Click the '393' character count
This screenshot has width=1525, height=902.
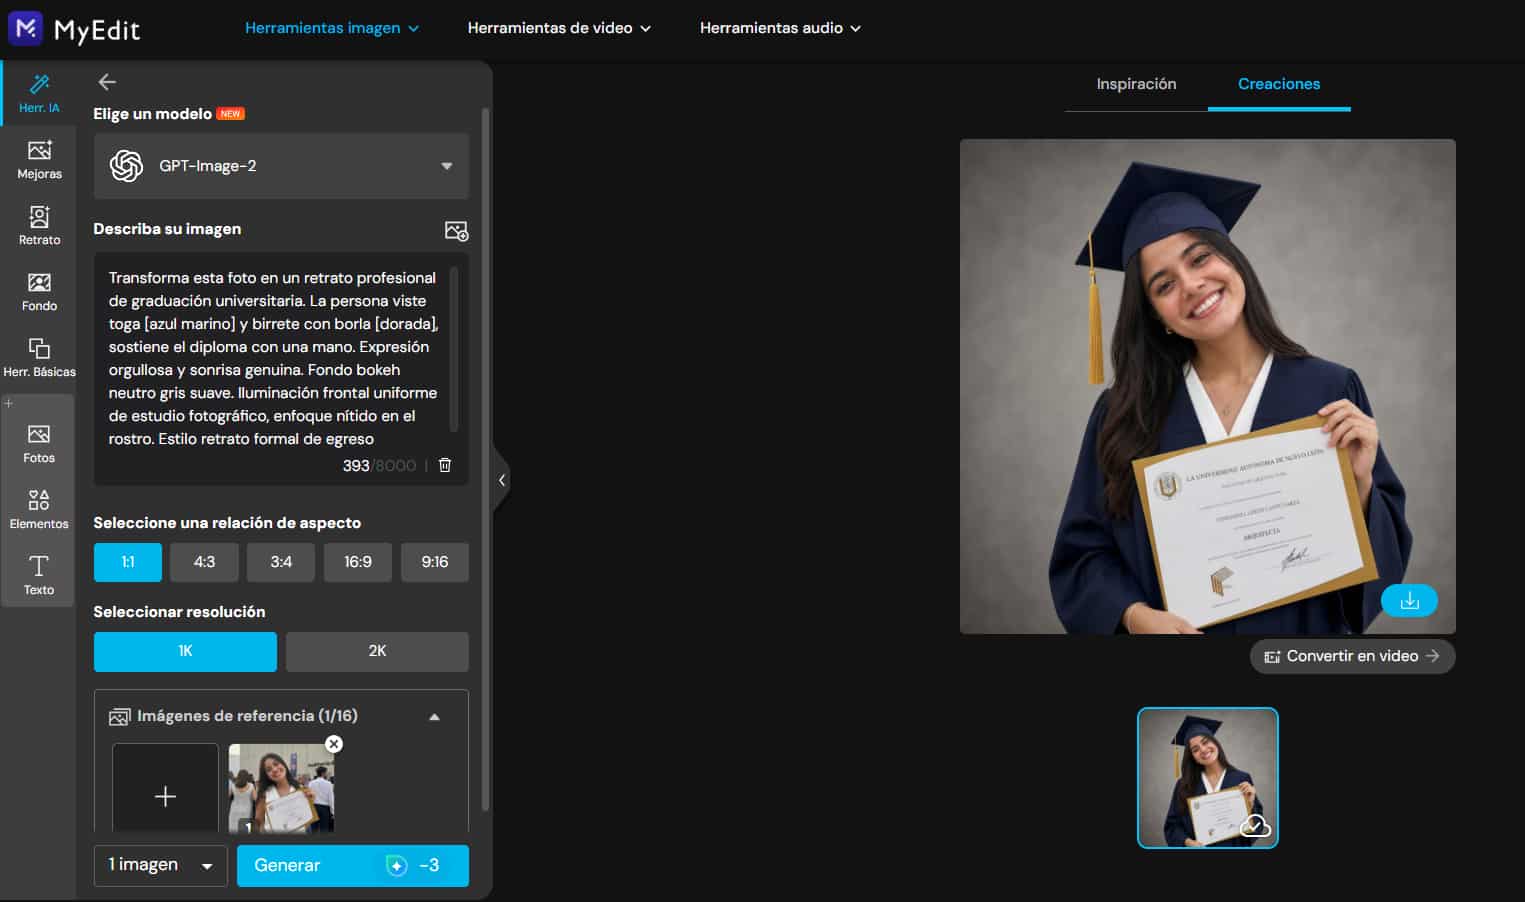(356, 466)
